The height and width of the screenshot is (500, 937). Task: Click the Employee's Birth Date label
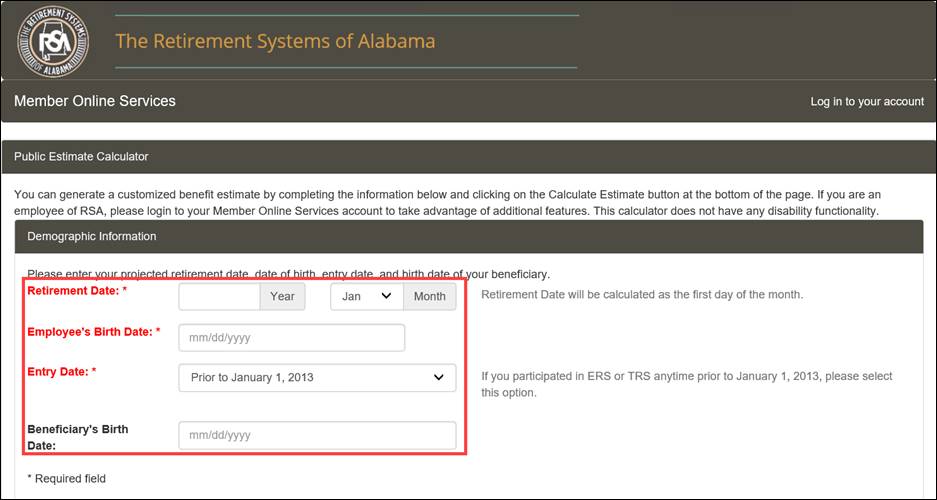coord(93,332)
